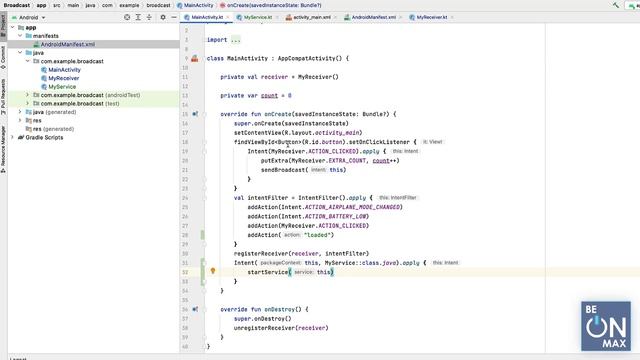Close the MyService.kt tab
This screenshot has width=640, height=360.
[277, 18]
